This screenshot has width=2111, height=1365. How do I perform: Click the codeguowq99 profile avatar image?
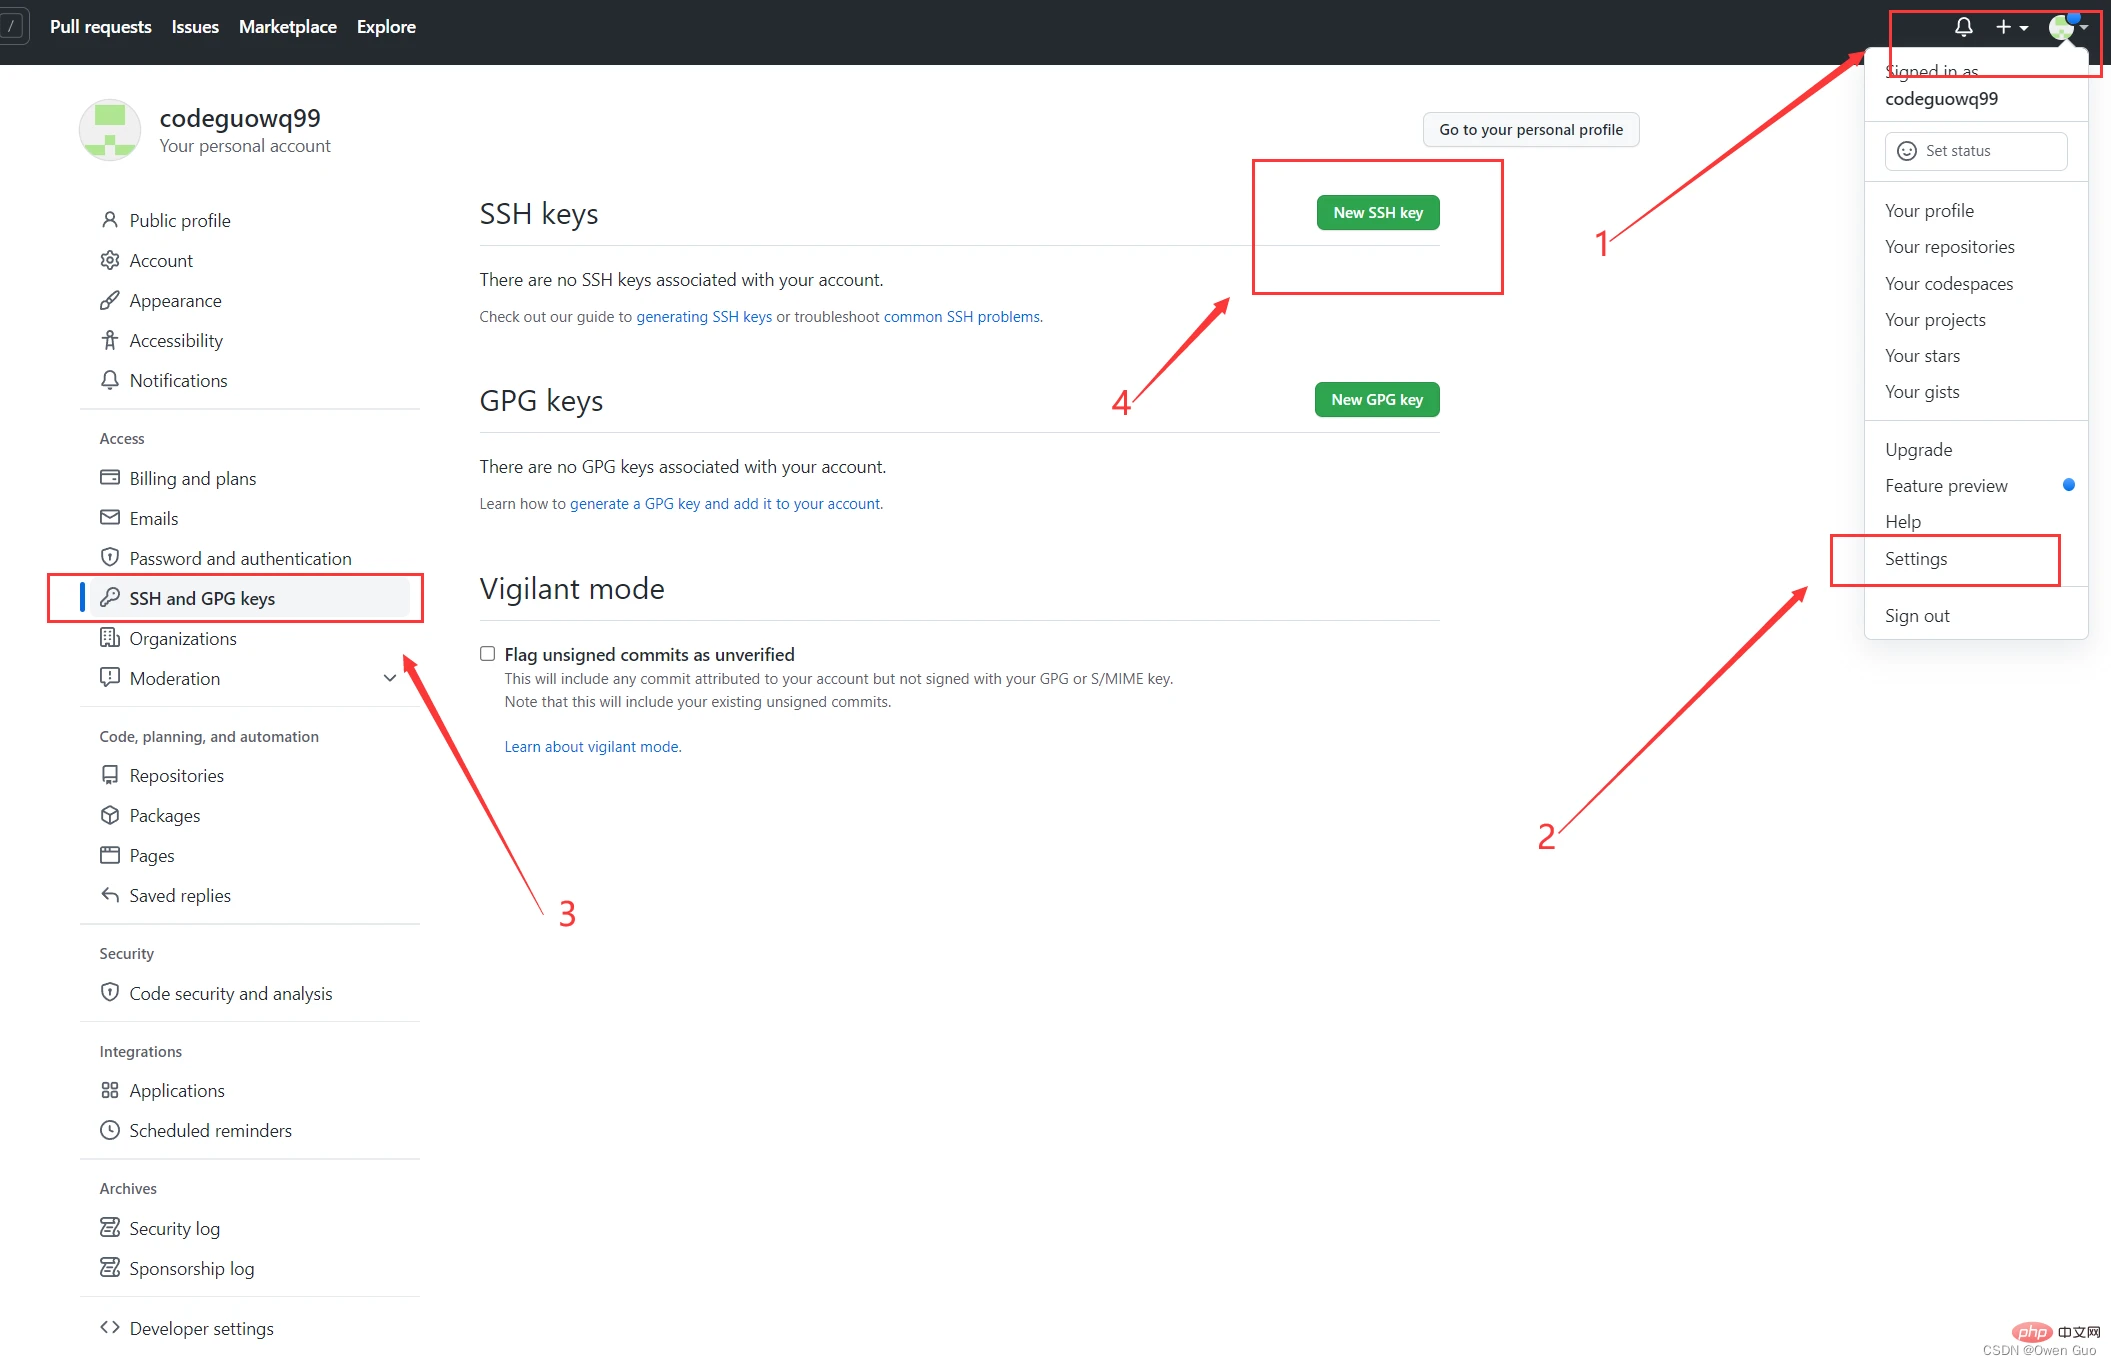[110, 130]
